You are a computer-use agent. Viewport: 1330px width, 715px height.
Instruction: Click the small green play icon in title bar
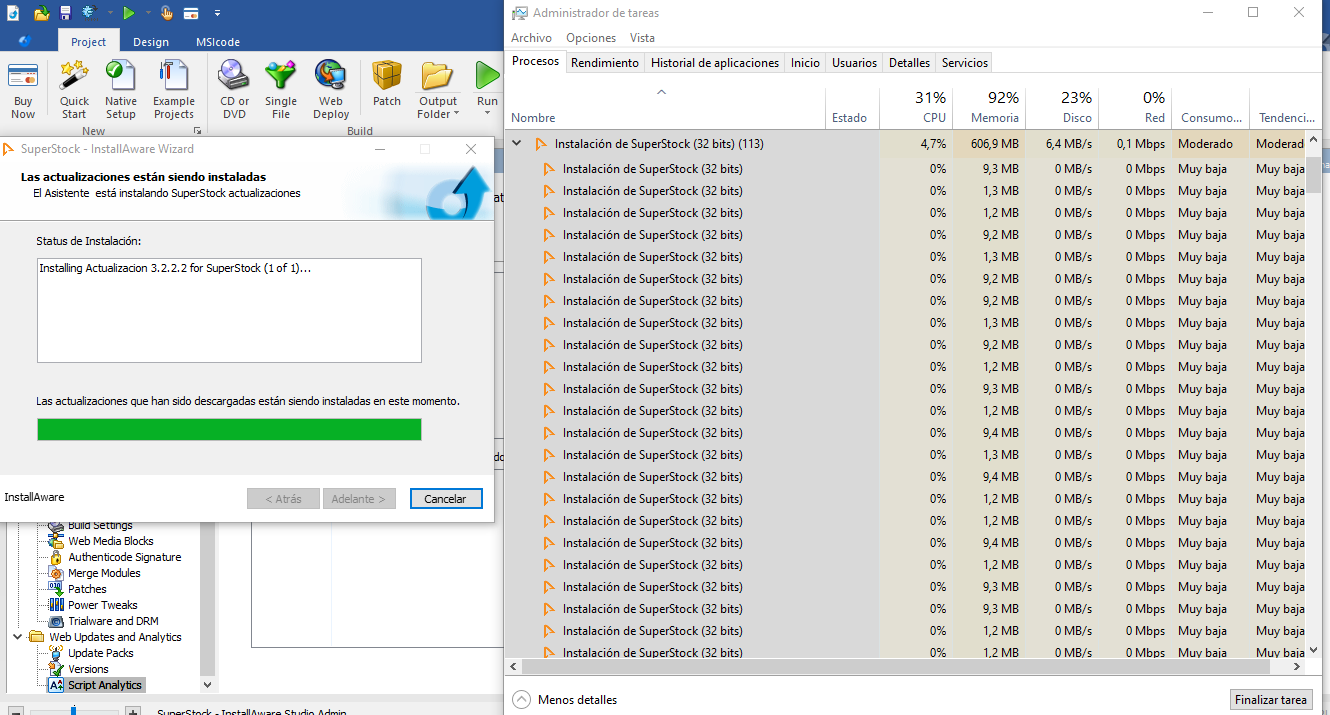(x=129, y=13)
